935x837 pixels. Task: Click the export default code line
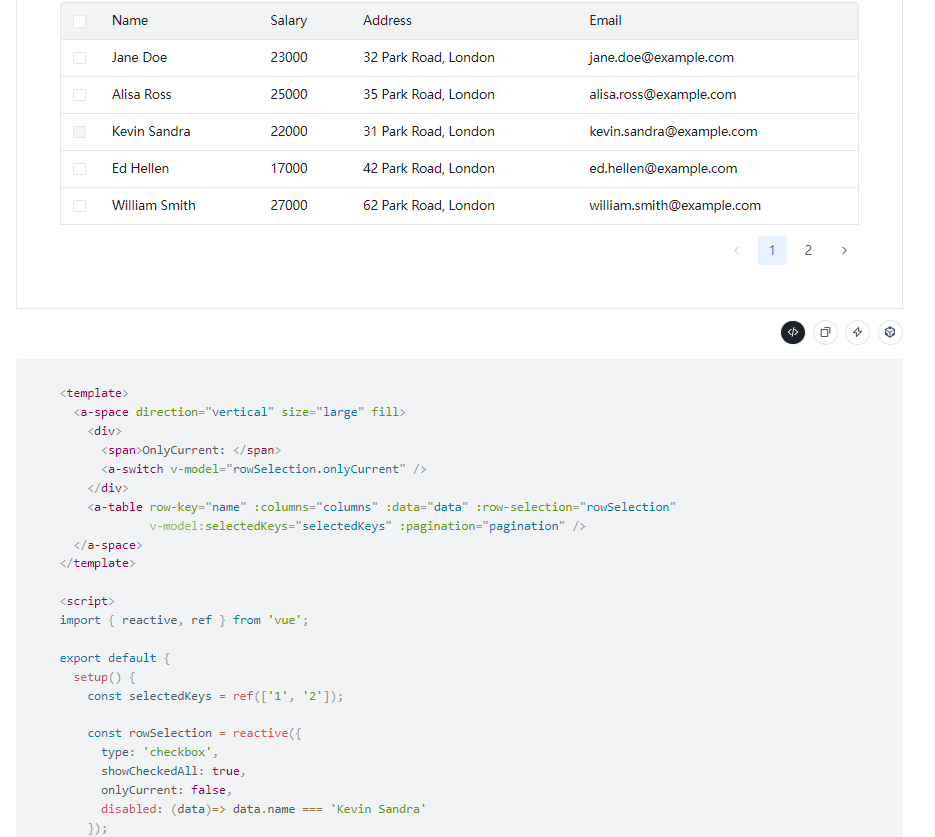coord(114,658)
